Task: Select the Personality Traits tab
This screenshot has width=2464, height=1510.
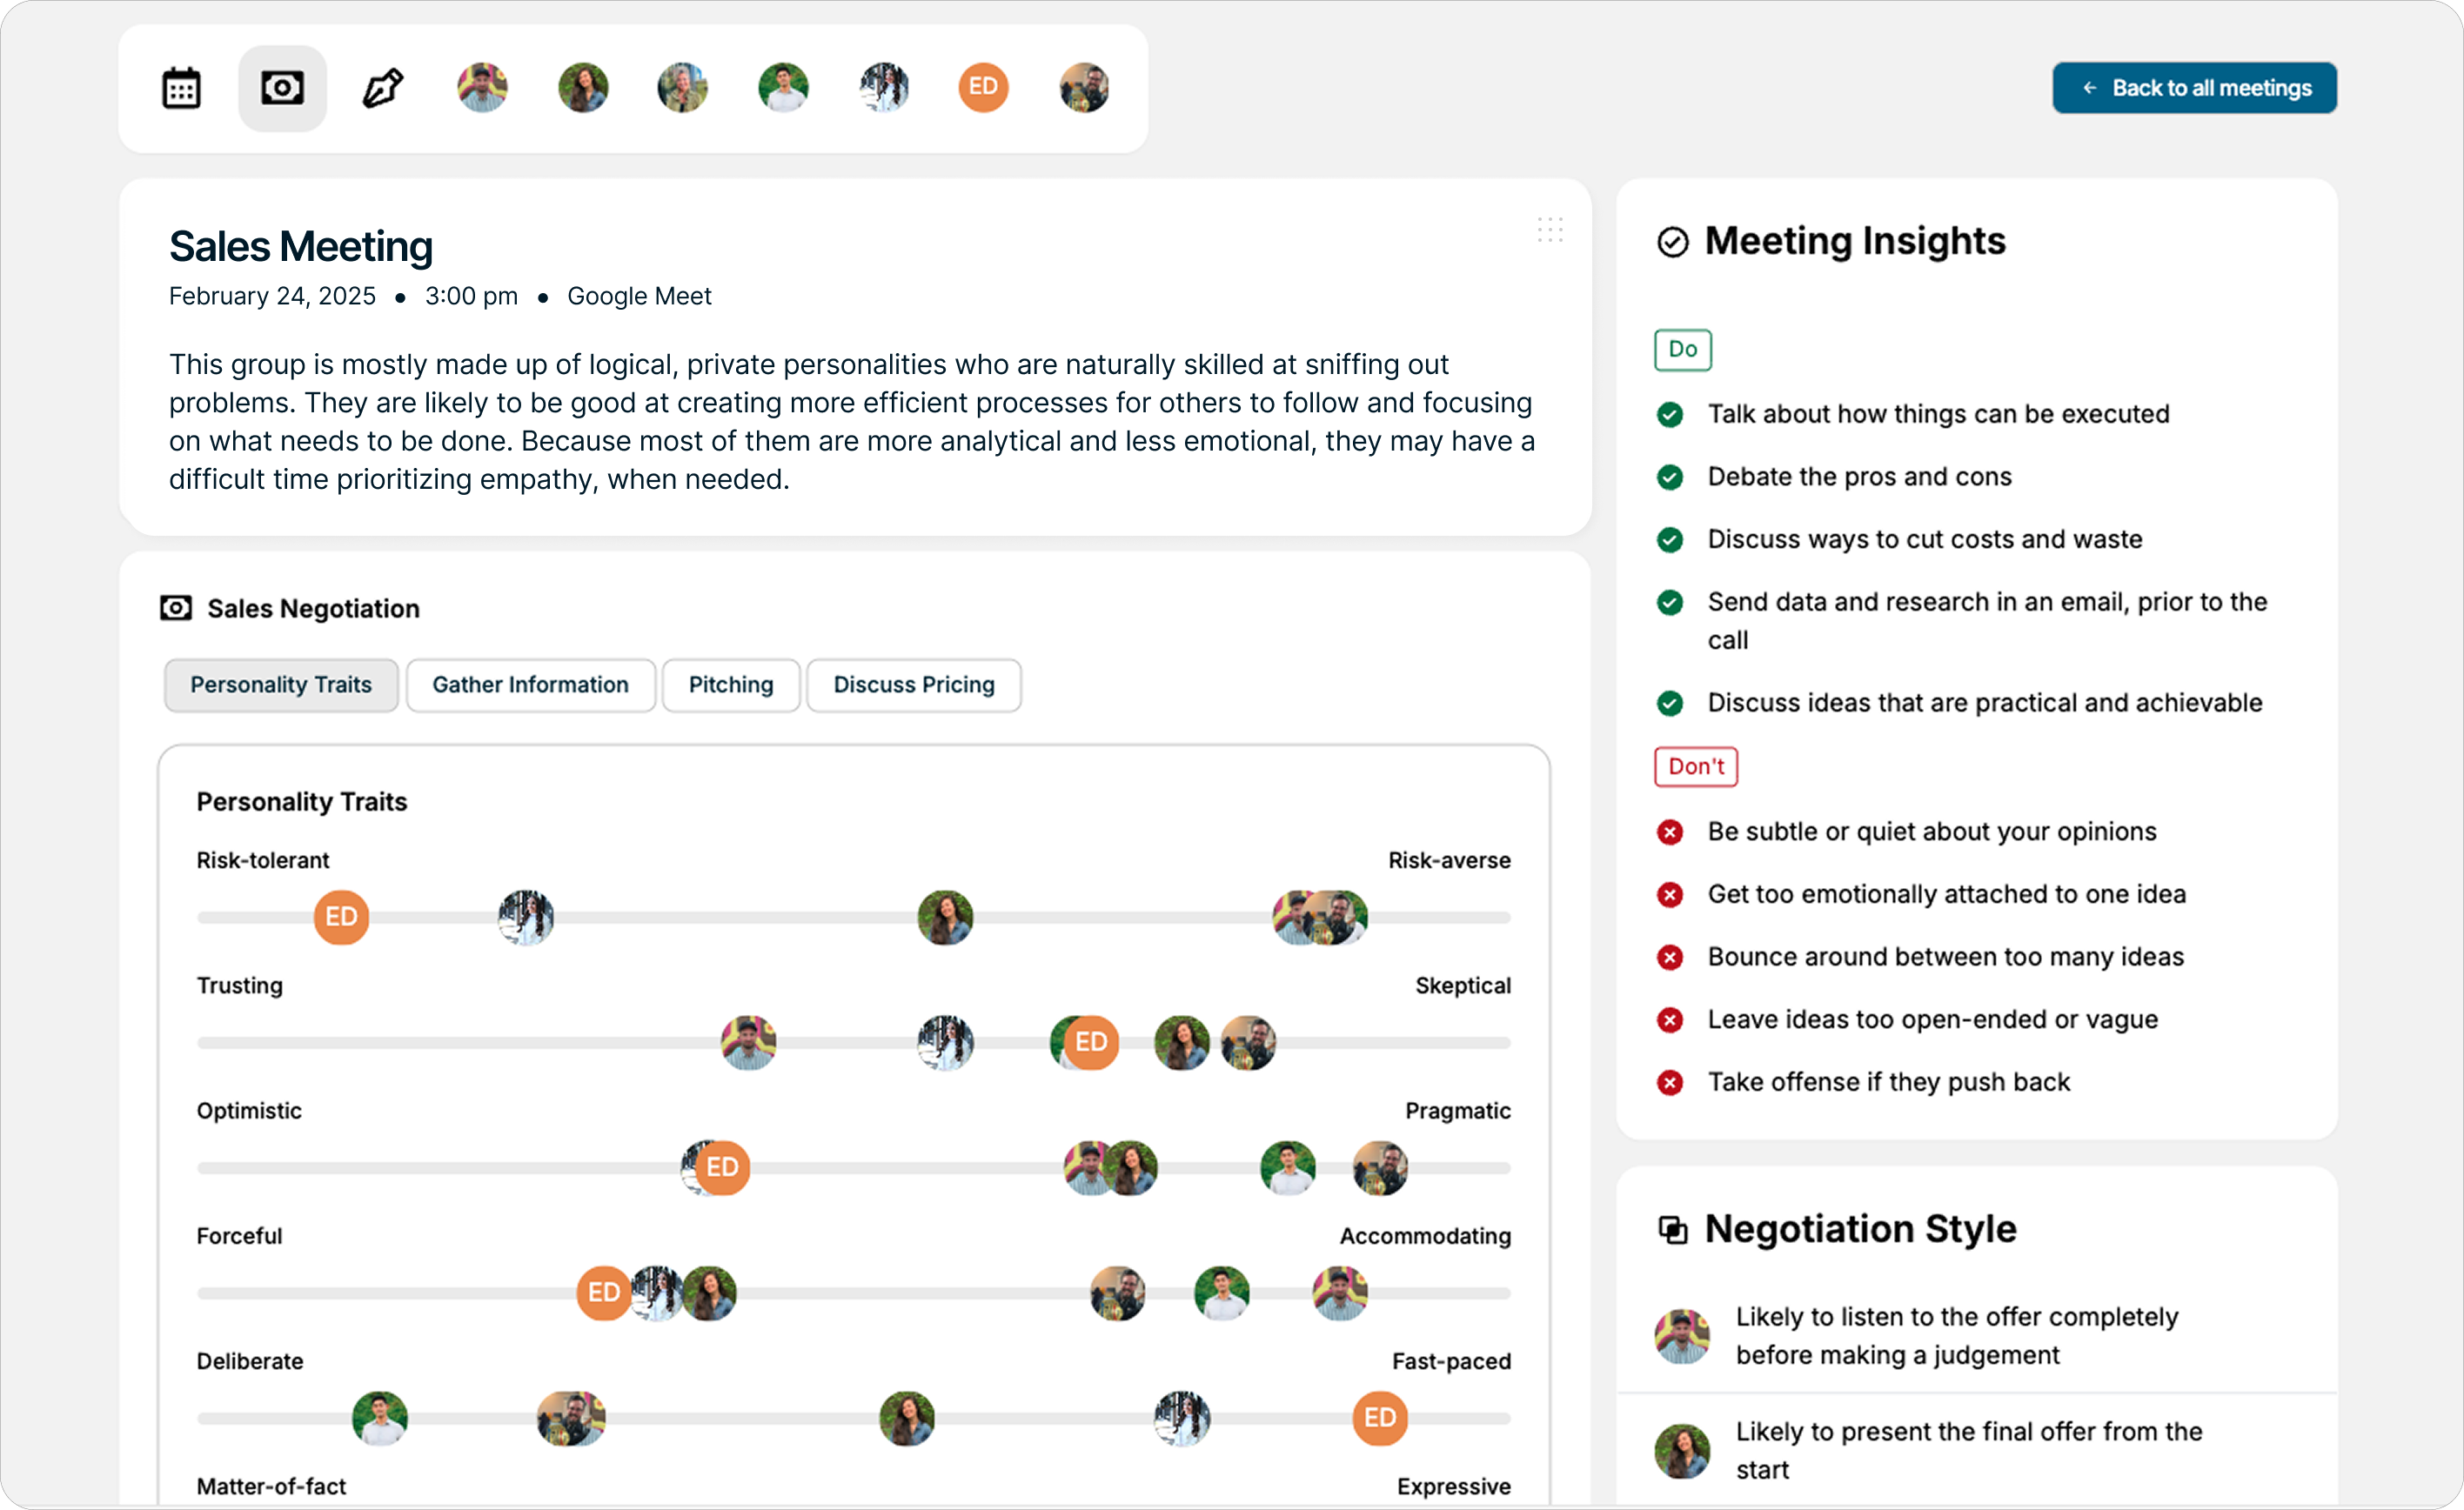Action: click(281, 685)
